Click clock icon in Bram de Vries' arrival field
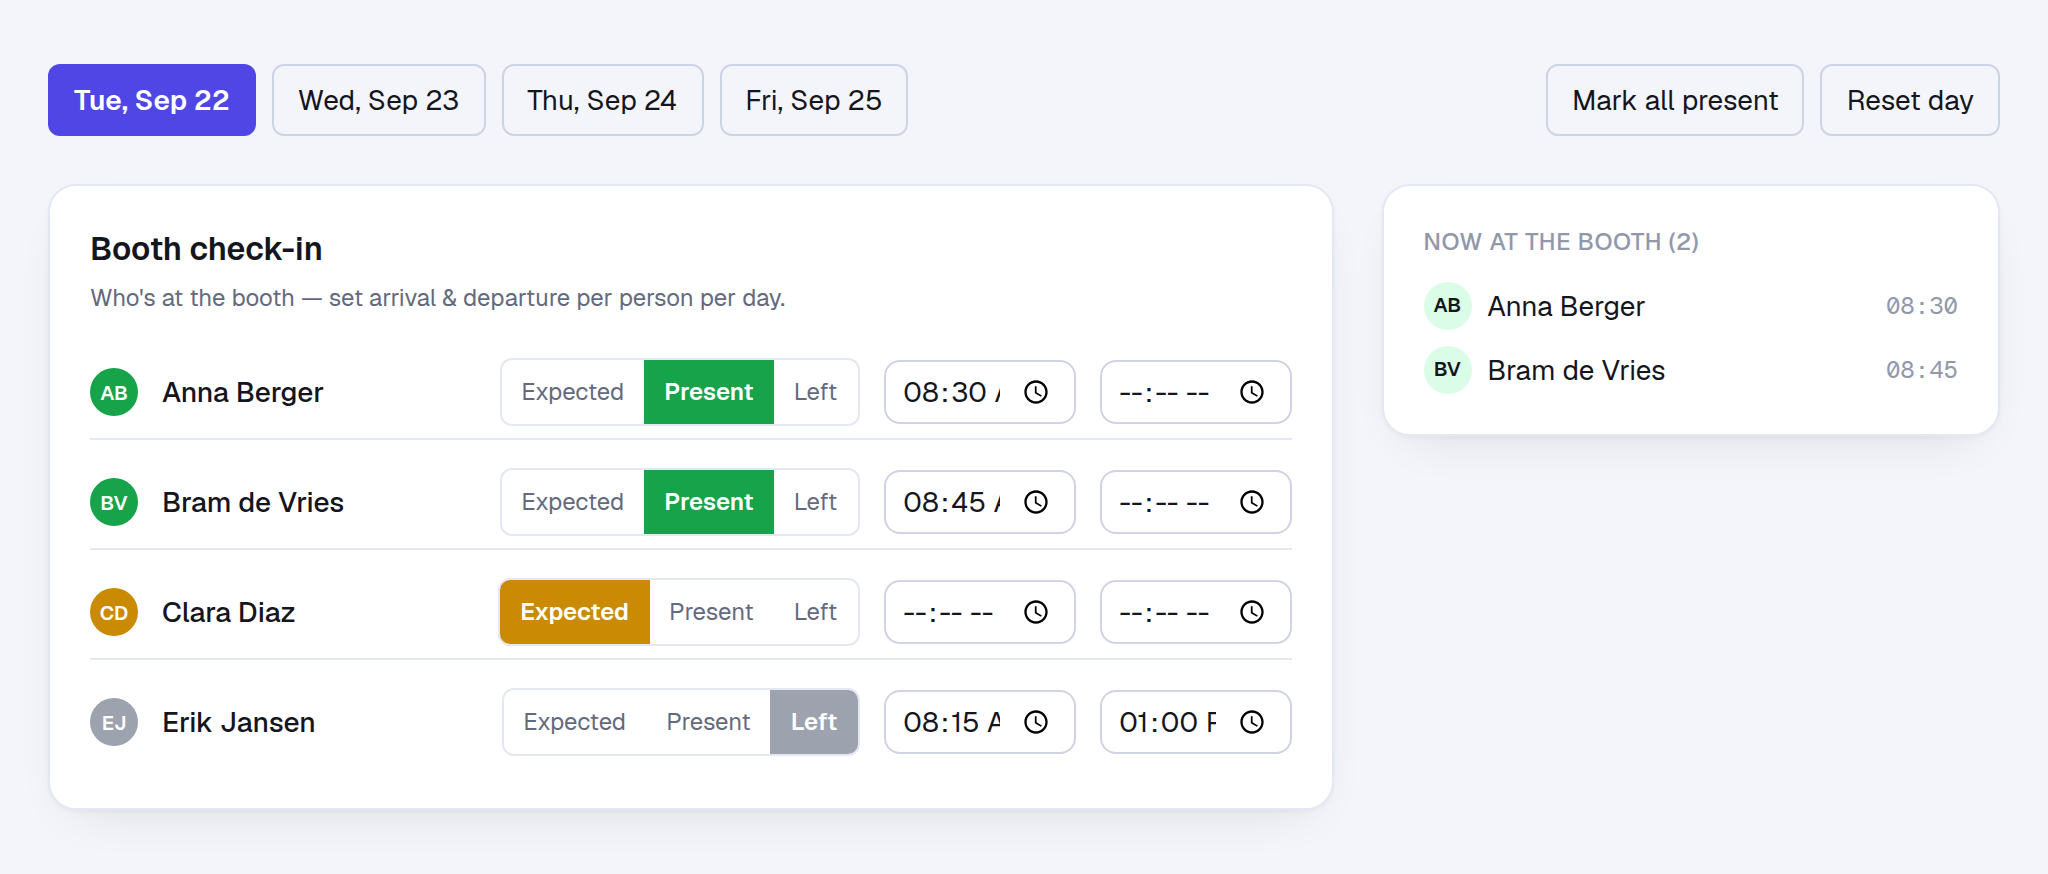This screenshot has height=874, width=2048. click(x=1036, y=502)
